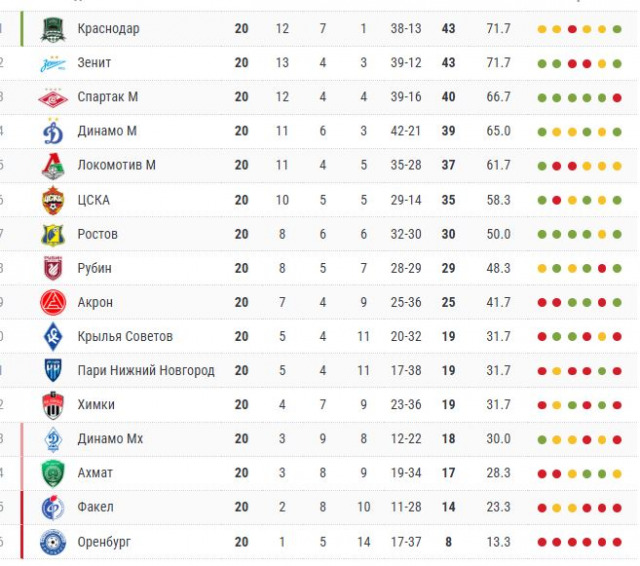The image size is (640, 566).
Task: Click Краснодар's first yellow form dot
Action: coord(542,29)
